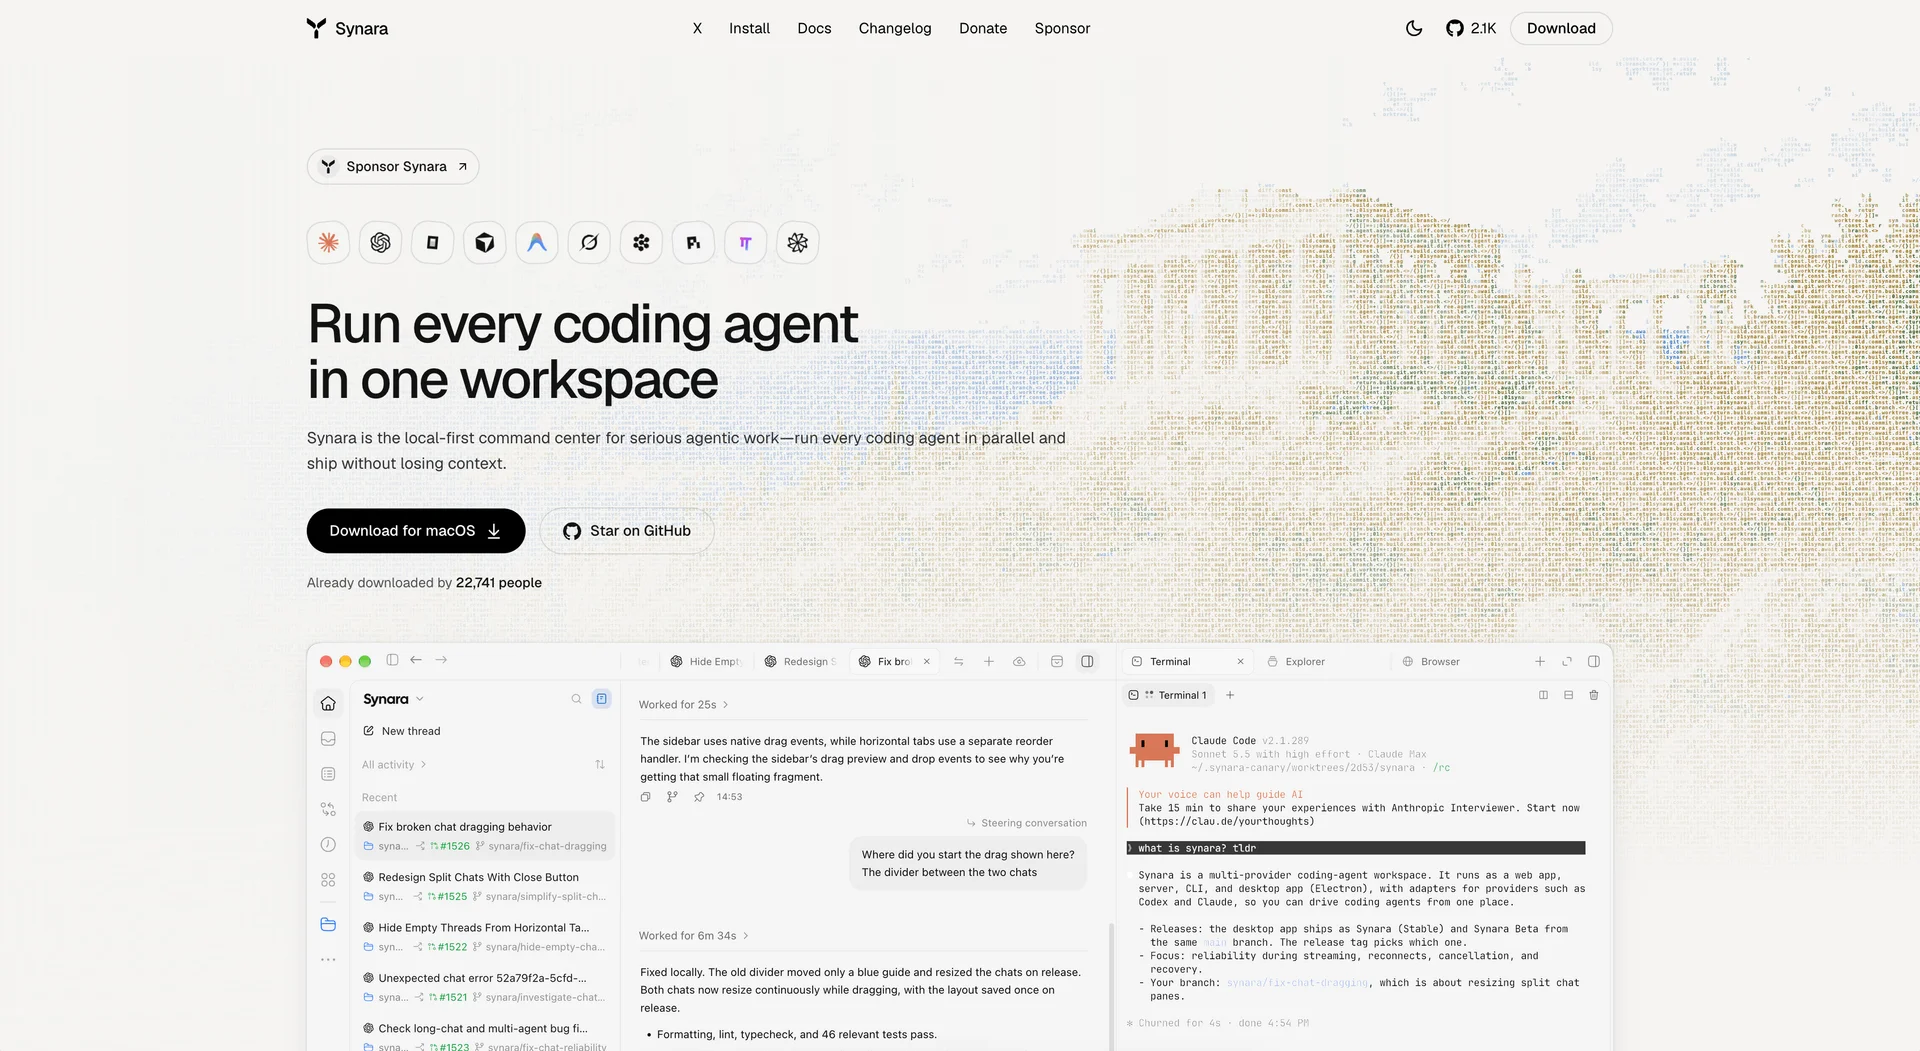
Task: Open the GitHub repository with 2.1K stars
Action: pos(1471,28)
